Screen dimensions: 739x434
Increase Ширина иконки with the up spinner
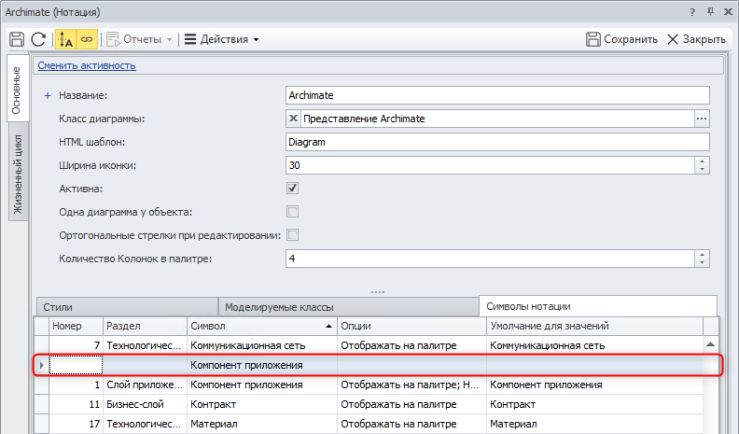pos(702,161)
